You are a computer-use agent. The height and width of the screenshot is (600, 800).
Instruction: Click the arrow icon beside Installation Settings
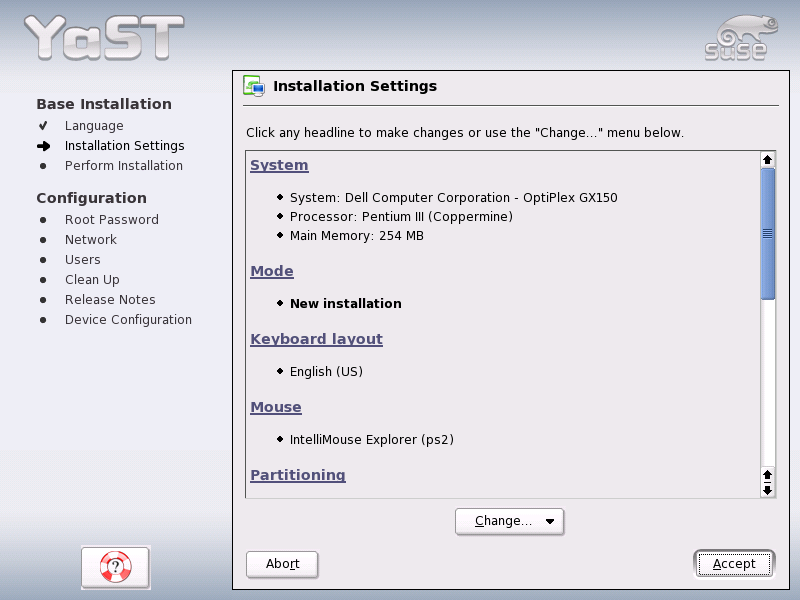pos(41,145)
